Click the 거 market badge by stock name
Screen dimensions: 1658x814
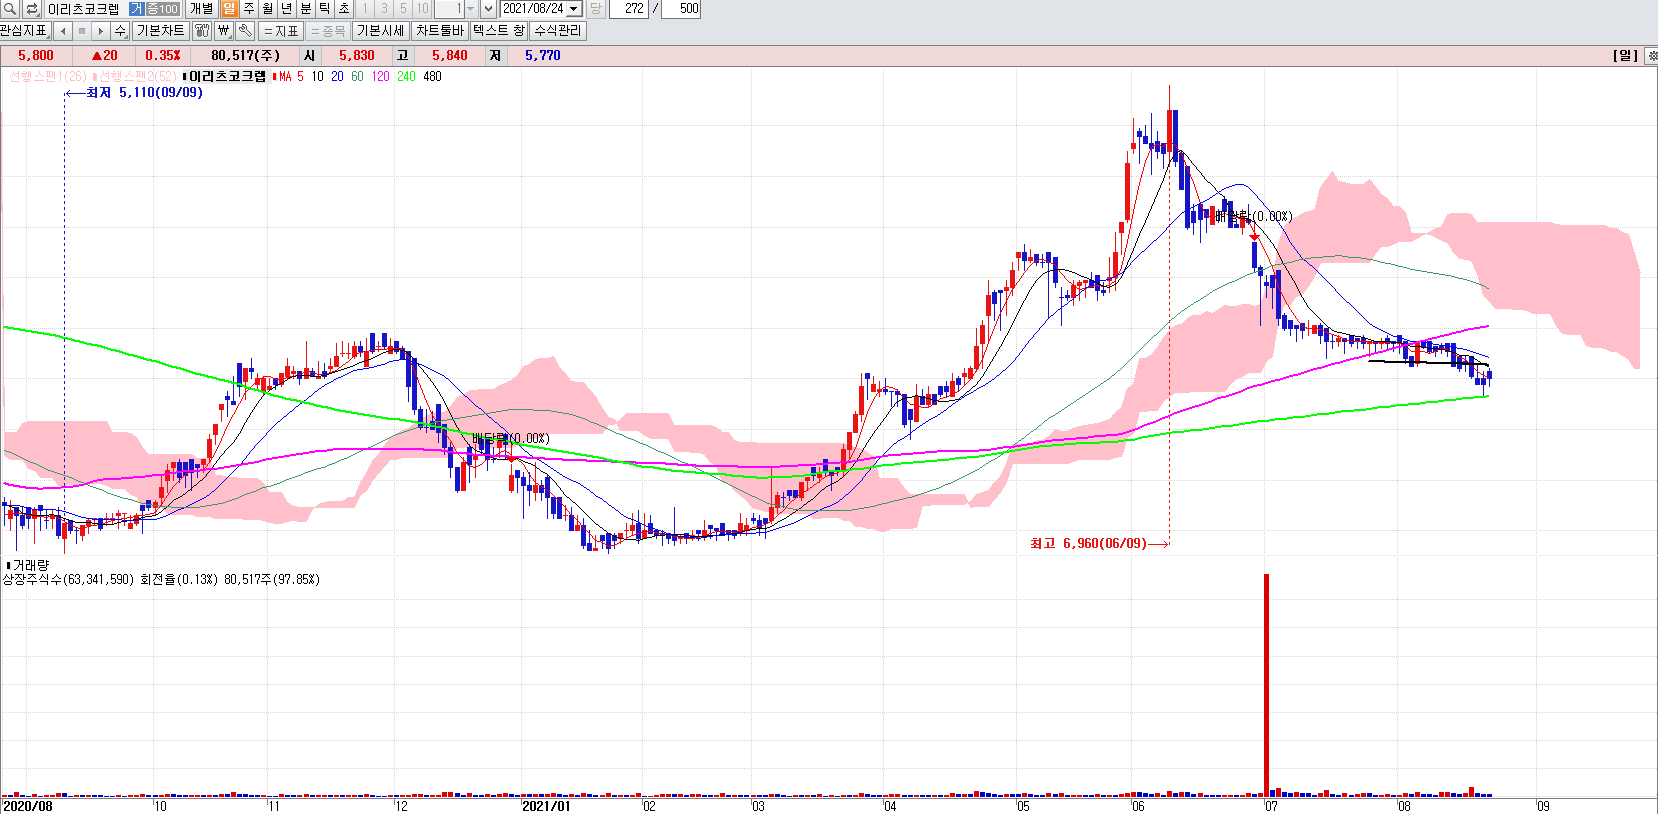point(136,8)
